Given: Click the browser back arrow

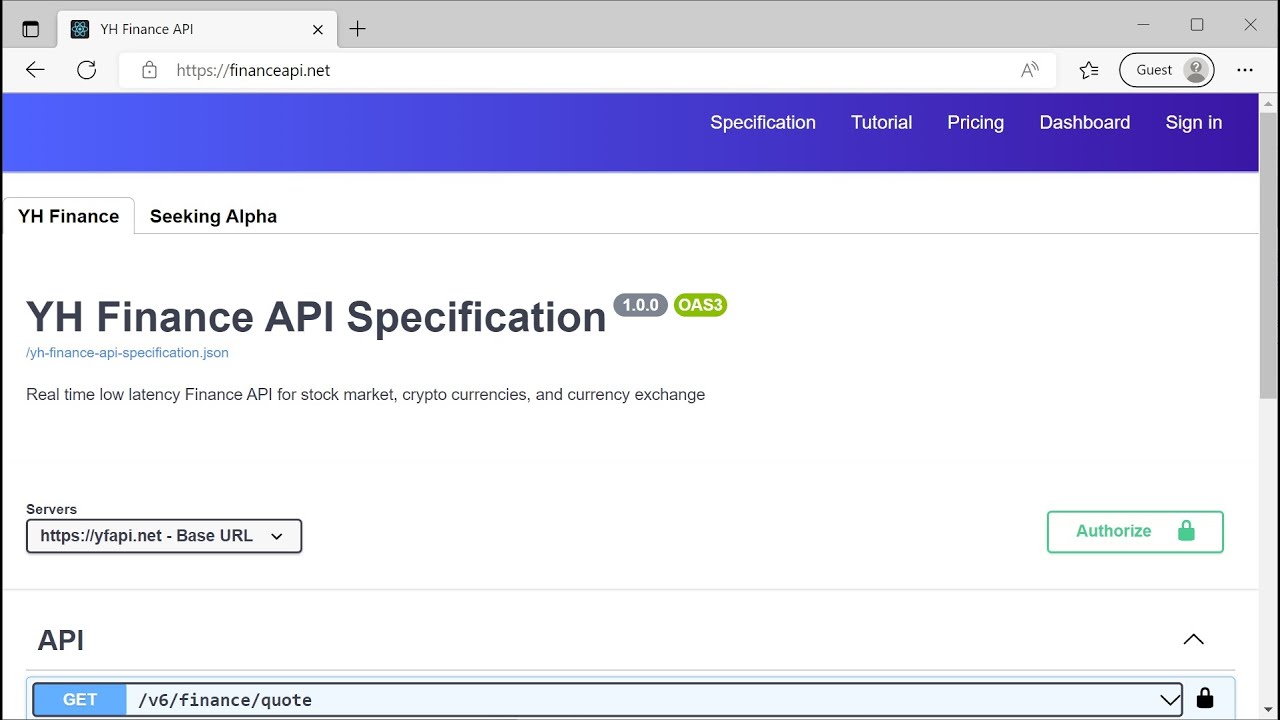Looking at the screenshot, I should coord(35,70).
